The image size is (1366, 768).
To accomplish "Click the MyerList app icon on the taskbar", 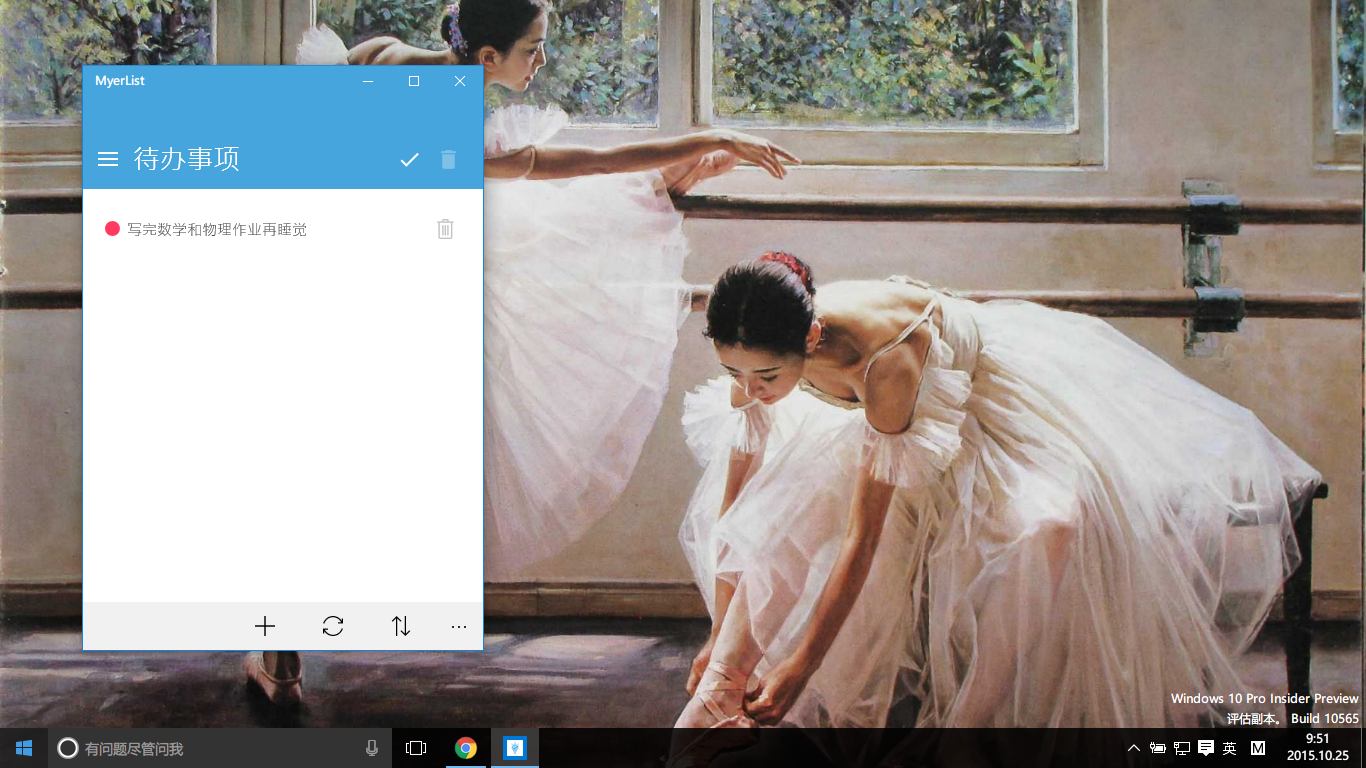I will pyautogui.click(x=515, y=748).
